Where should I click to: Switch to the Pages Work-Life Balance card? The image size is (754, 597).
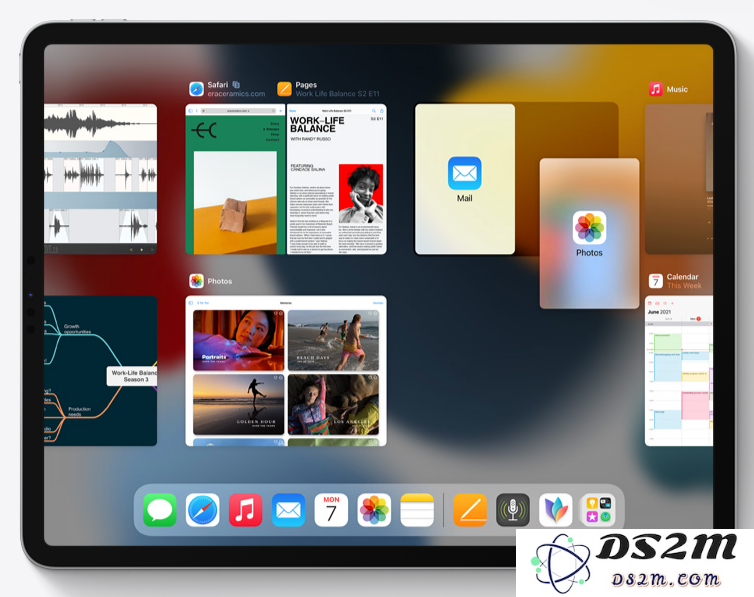pyautogui.click(x=337, y=179)
